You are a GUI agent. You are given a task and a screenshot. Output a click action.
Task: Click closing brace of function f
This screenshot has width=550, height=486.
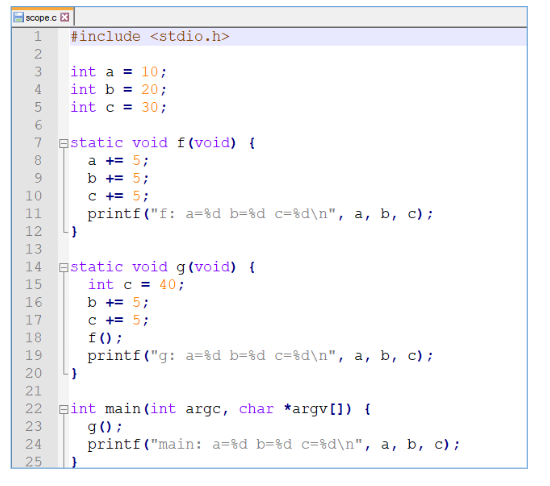coord(74,232)
